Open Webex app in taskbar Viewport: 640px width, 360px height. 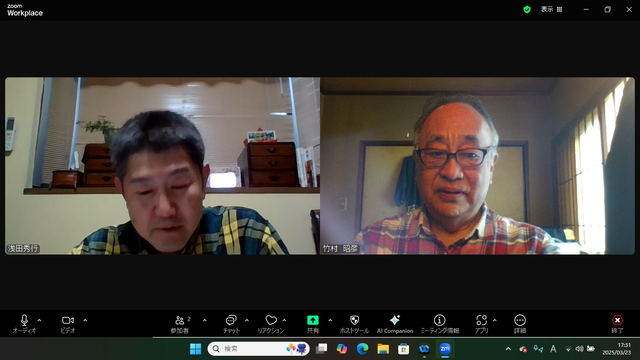[424, 349]
